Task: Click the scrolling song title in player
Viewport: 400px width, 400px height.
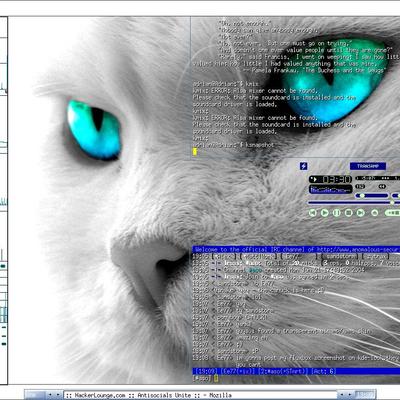Action: point(377,178)
